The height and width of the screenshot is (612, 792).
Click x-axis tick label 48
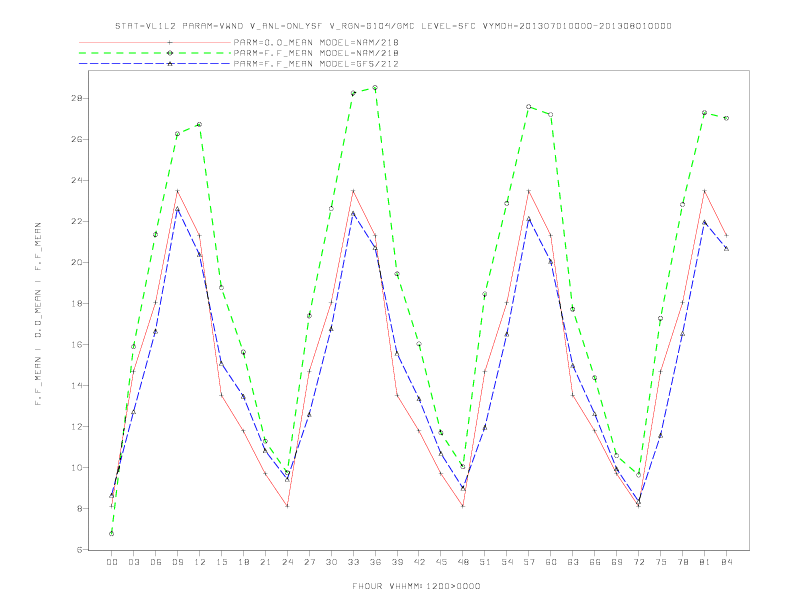pyautogui.click(x=463, y=562)
